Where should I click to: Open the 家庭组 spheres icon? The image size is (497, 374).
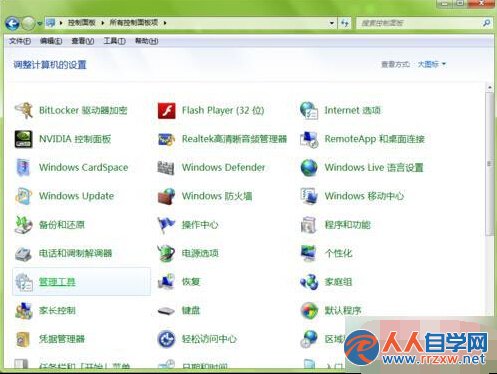309,282
